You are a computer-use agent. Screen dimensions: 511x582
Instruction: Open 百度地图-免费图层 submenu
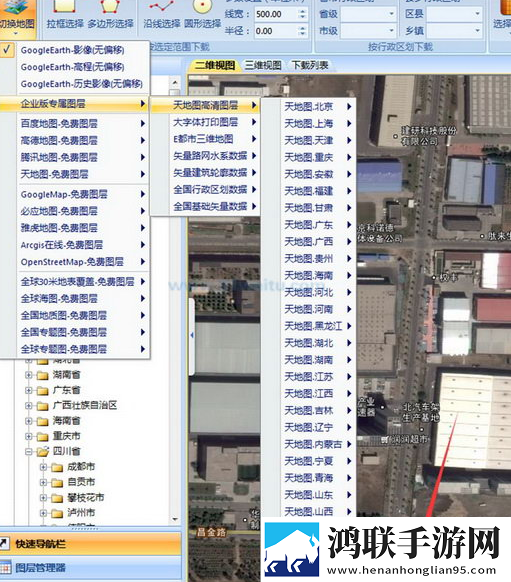pyautogui.click(x=74, y=124)
